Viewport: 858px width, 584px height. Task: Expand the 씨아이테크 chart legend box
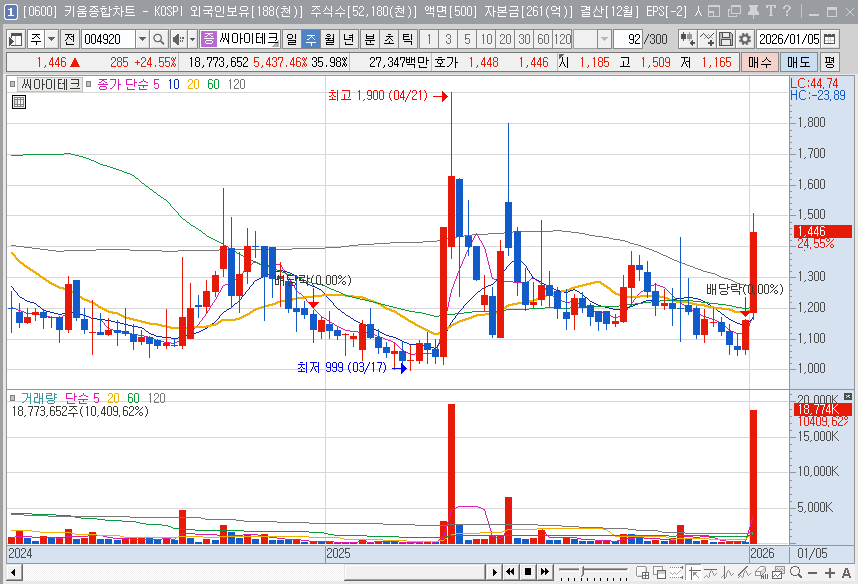(x=50, y=84)
